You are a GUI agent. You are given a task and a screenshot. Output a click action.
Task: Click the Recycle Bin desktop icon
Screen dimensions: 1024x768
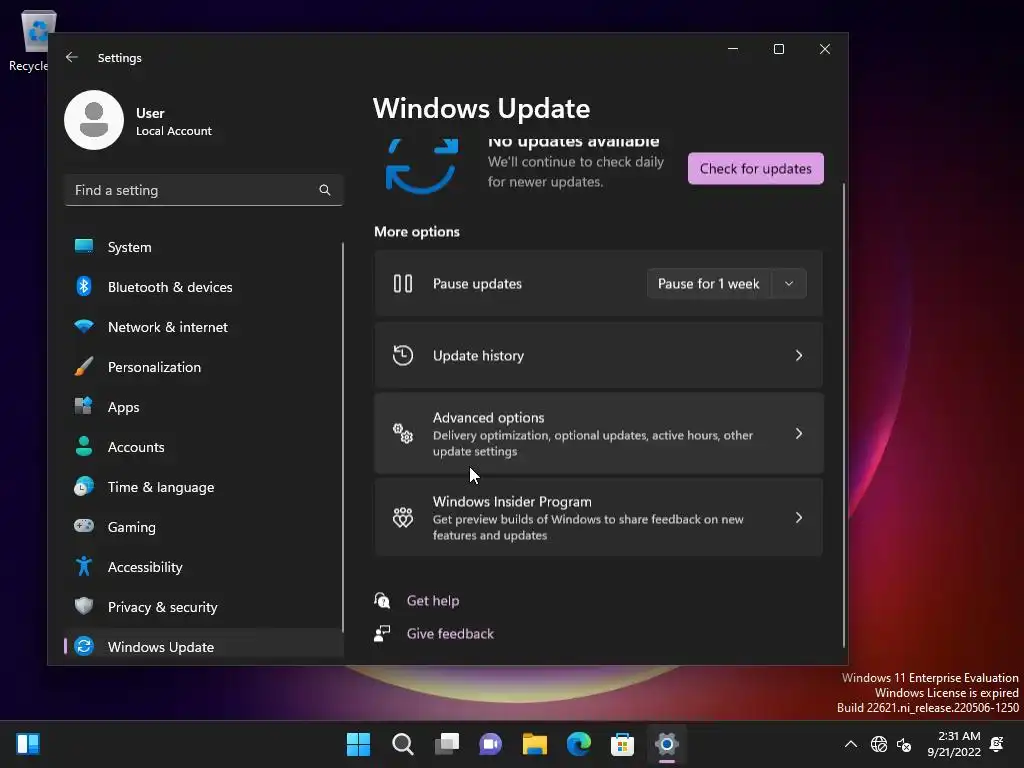34,40
